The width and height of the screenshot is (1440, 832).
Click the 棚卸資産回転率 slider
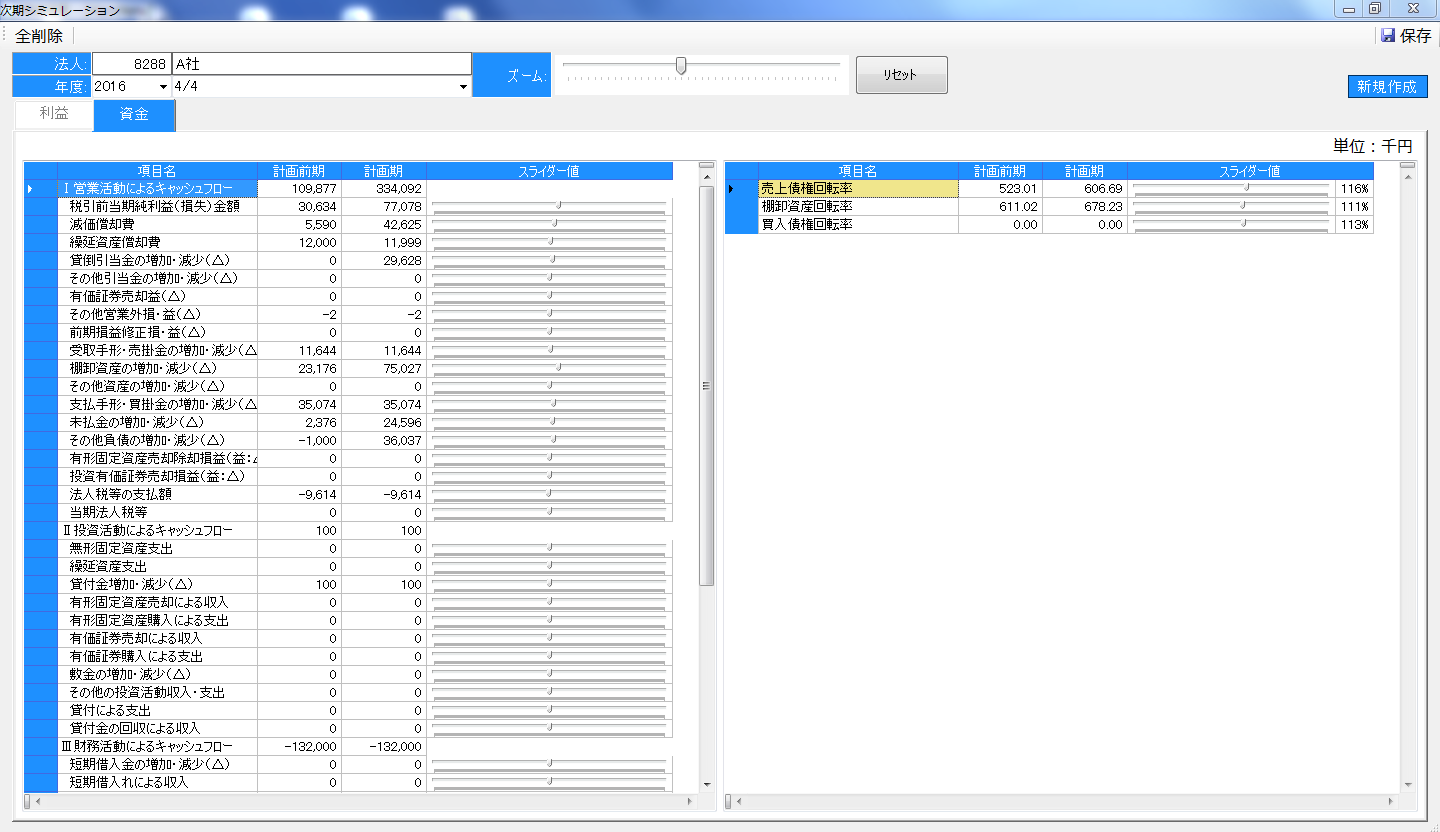pos(1230,206)
